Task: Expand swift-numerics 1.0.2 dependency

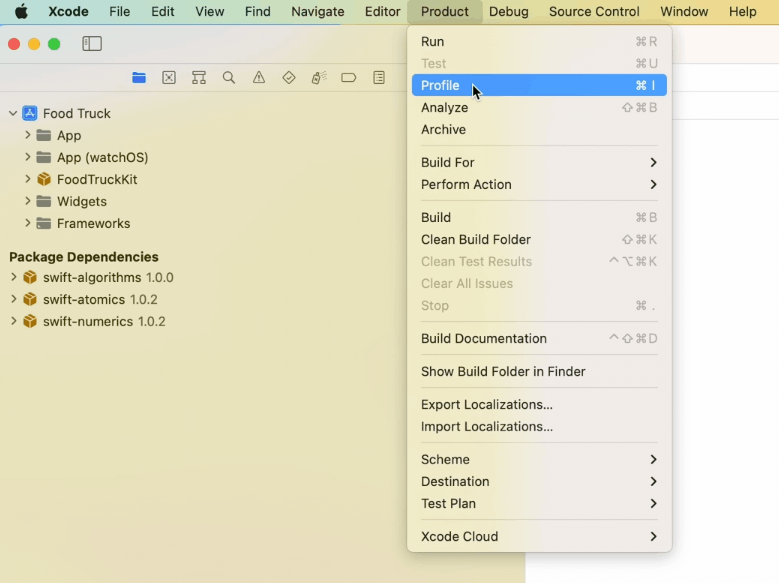Action: (x=14, y=322)
